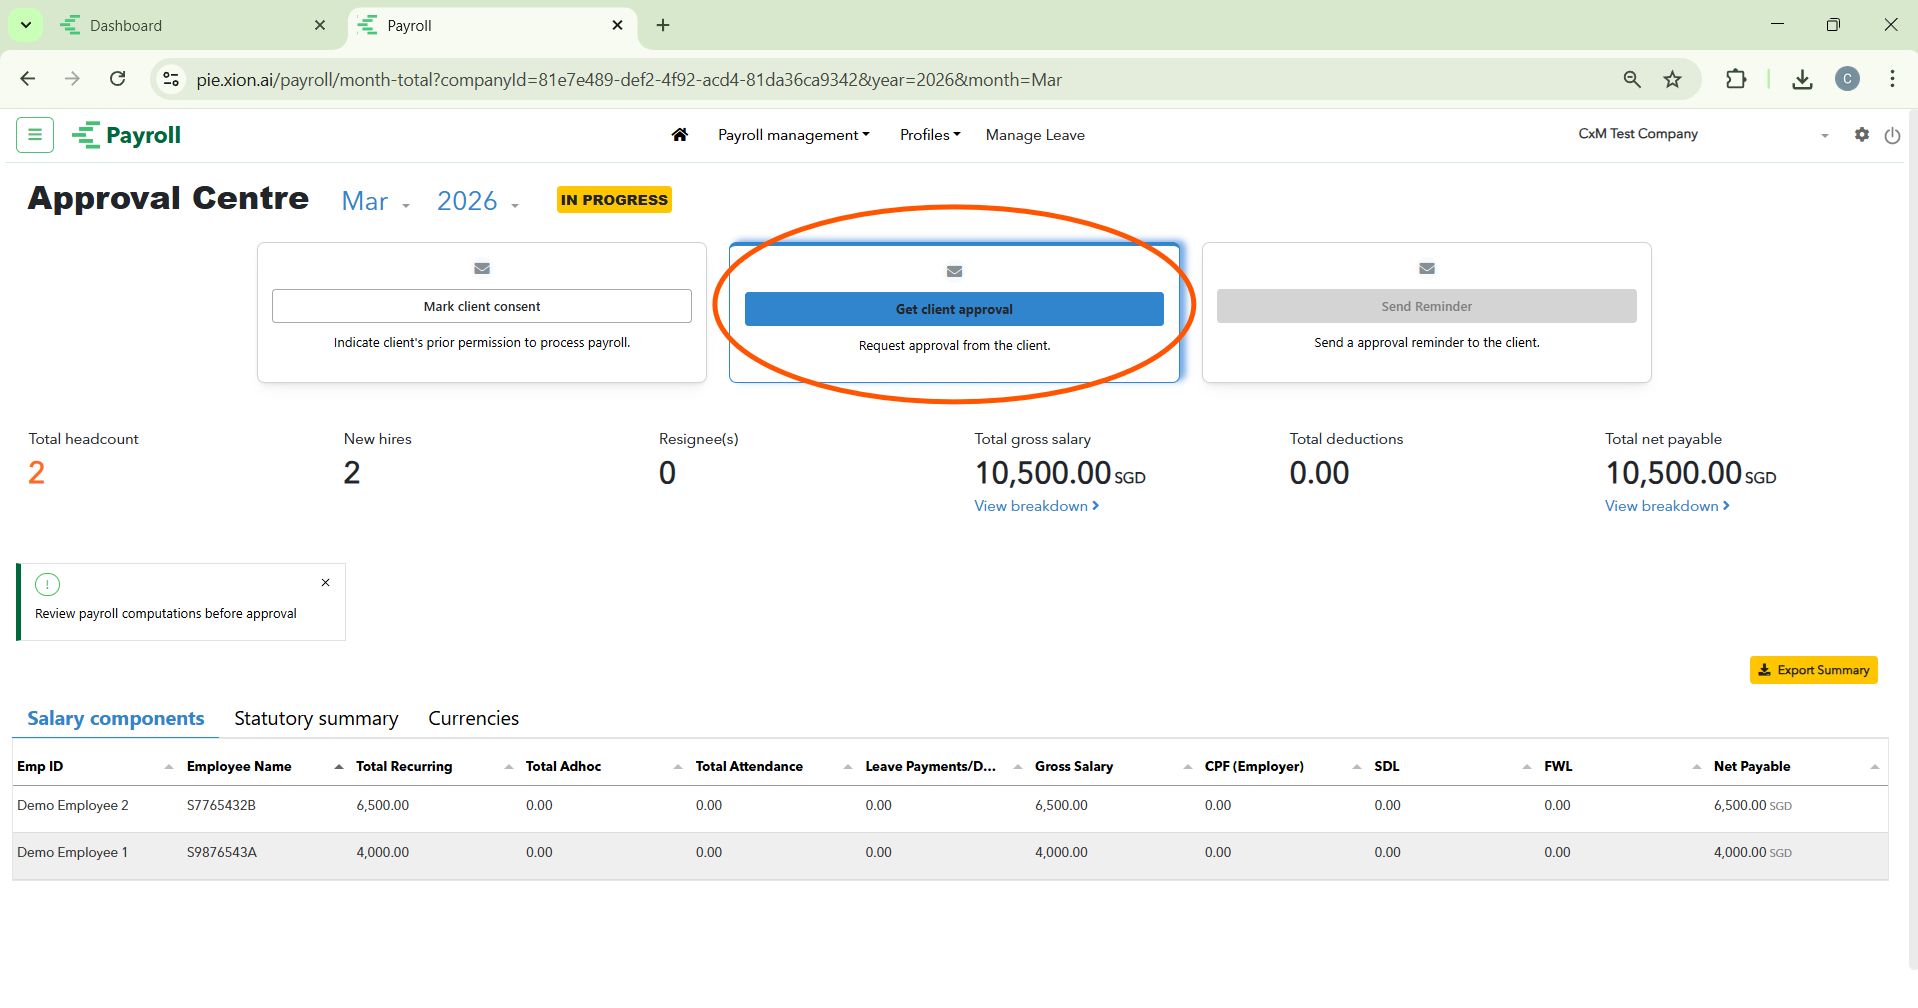Switch to Currencies tab
This screenshot has width=1918, height=1008.
(x=473, y=719)
